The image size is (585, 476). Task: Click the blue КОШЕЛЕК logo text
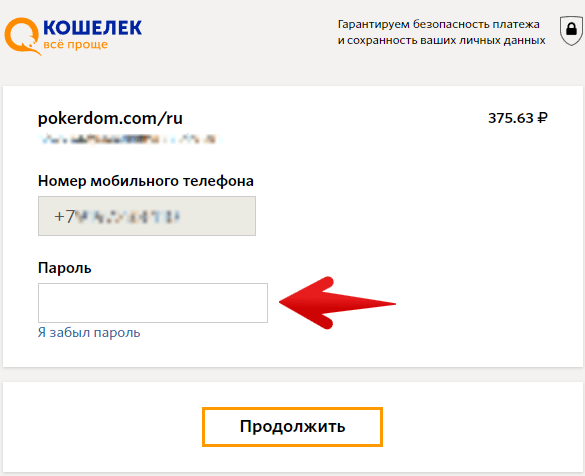pos(93,28)
